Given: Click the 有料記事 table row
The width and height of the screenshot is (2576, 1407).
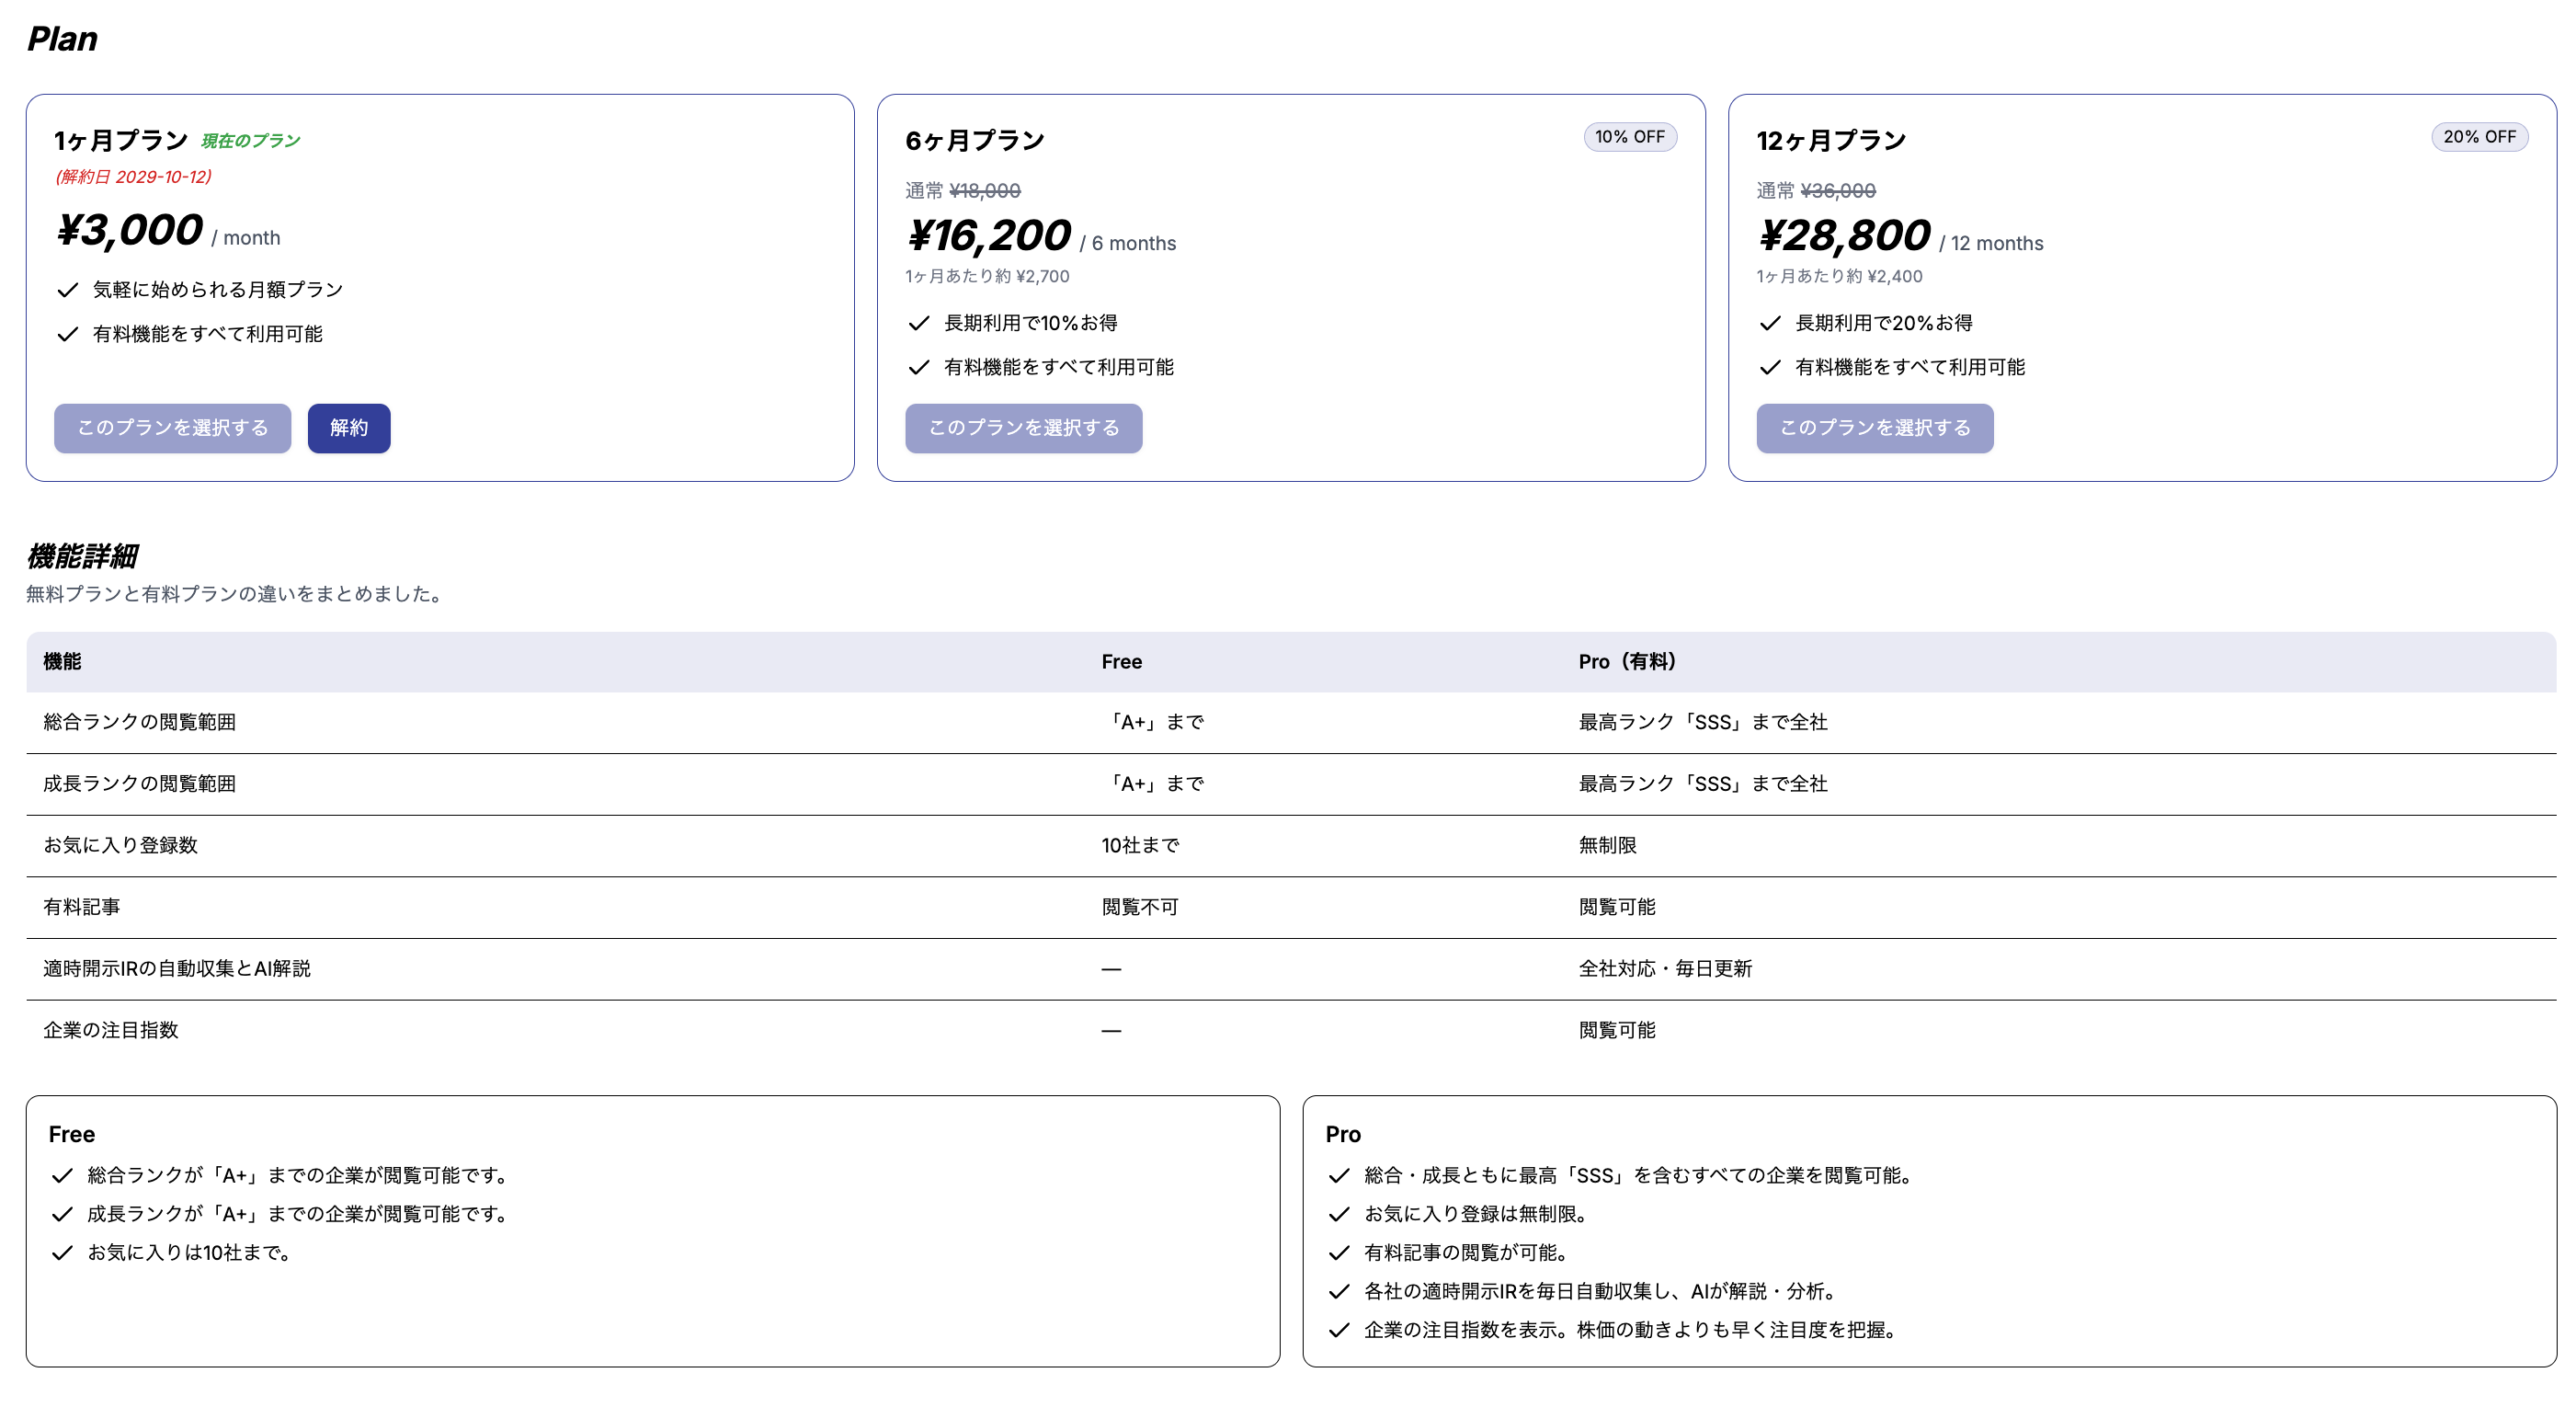Looking at the screenshot, I should click(82, 907).
